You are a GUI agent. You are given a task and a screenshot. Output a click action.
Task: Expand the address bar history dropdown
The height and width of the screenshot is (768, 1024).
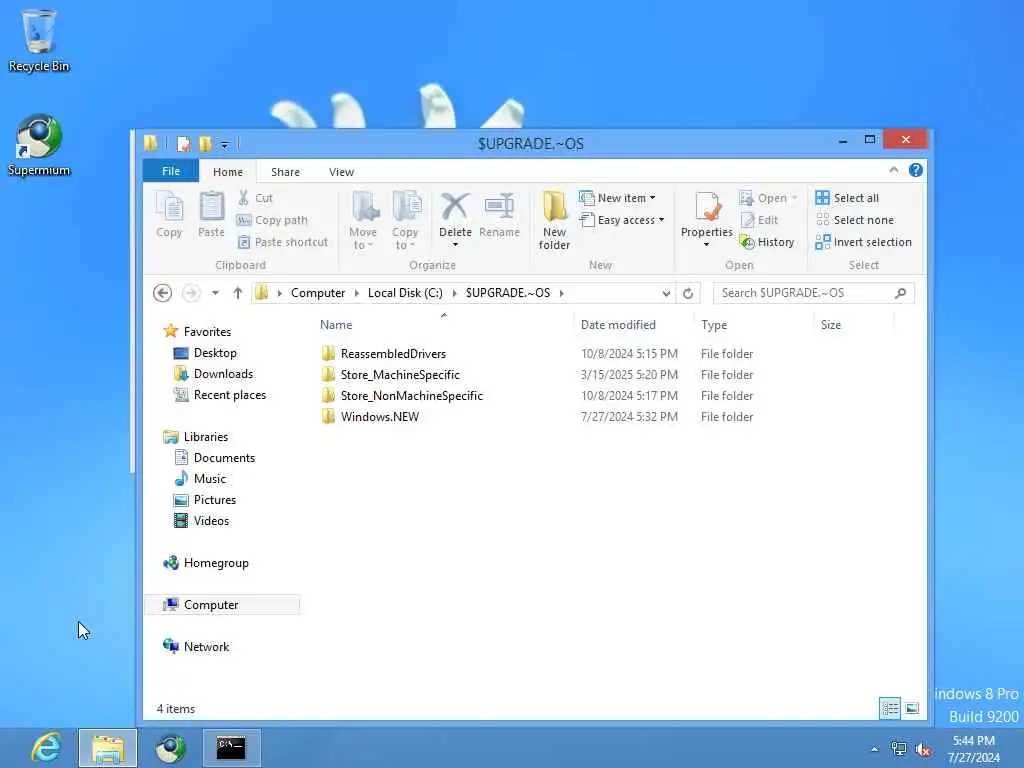(665, 293)
